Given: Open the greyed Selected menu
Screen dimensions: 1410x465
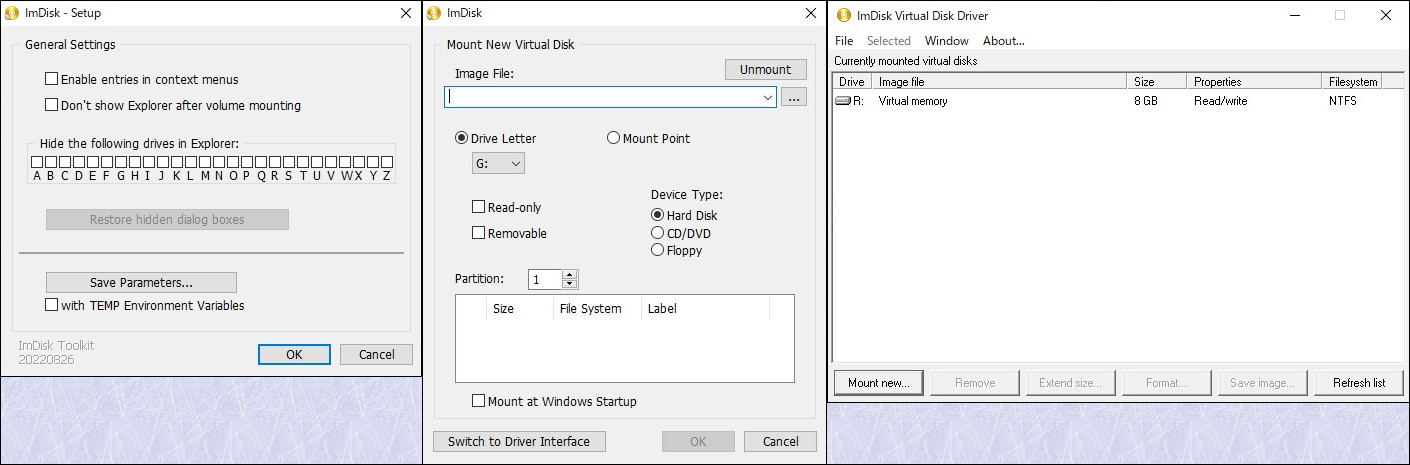Looking at the screenshot, I should point(889,41).
